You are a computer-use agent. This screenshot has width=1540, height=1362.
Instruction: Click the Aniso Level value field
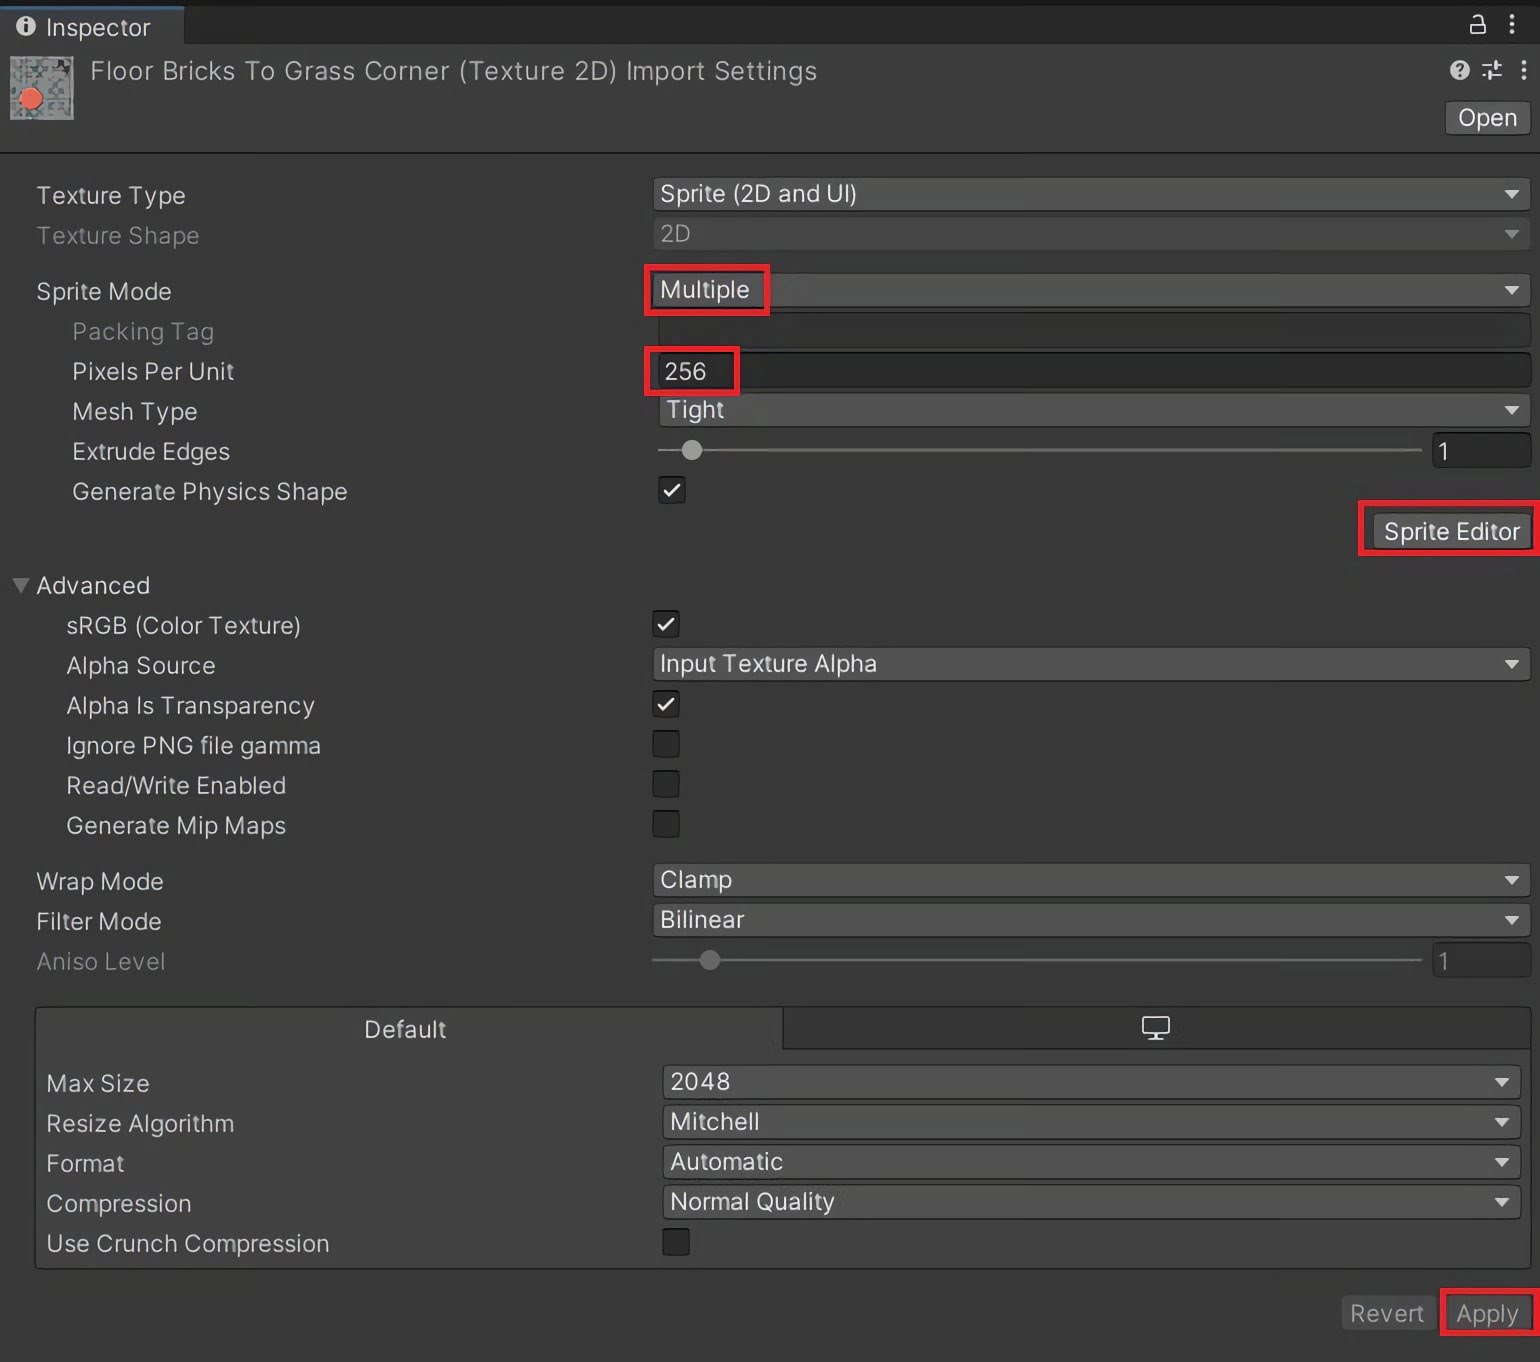click(1481, 961)
